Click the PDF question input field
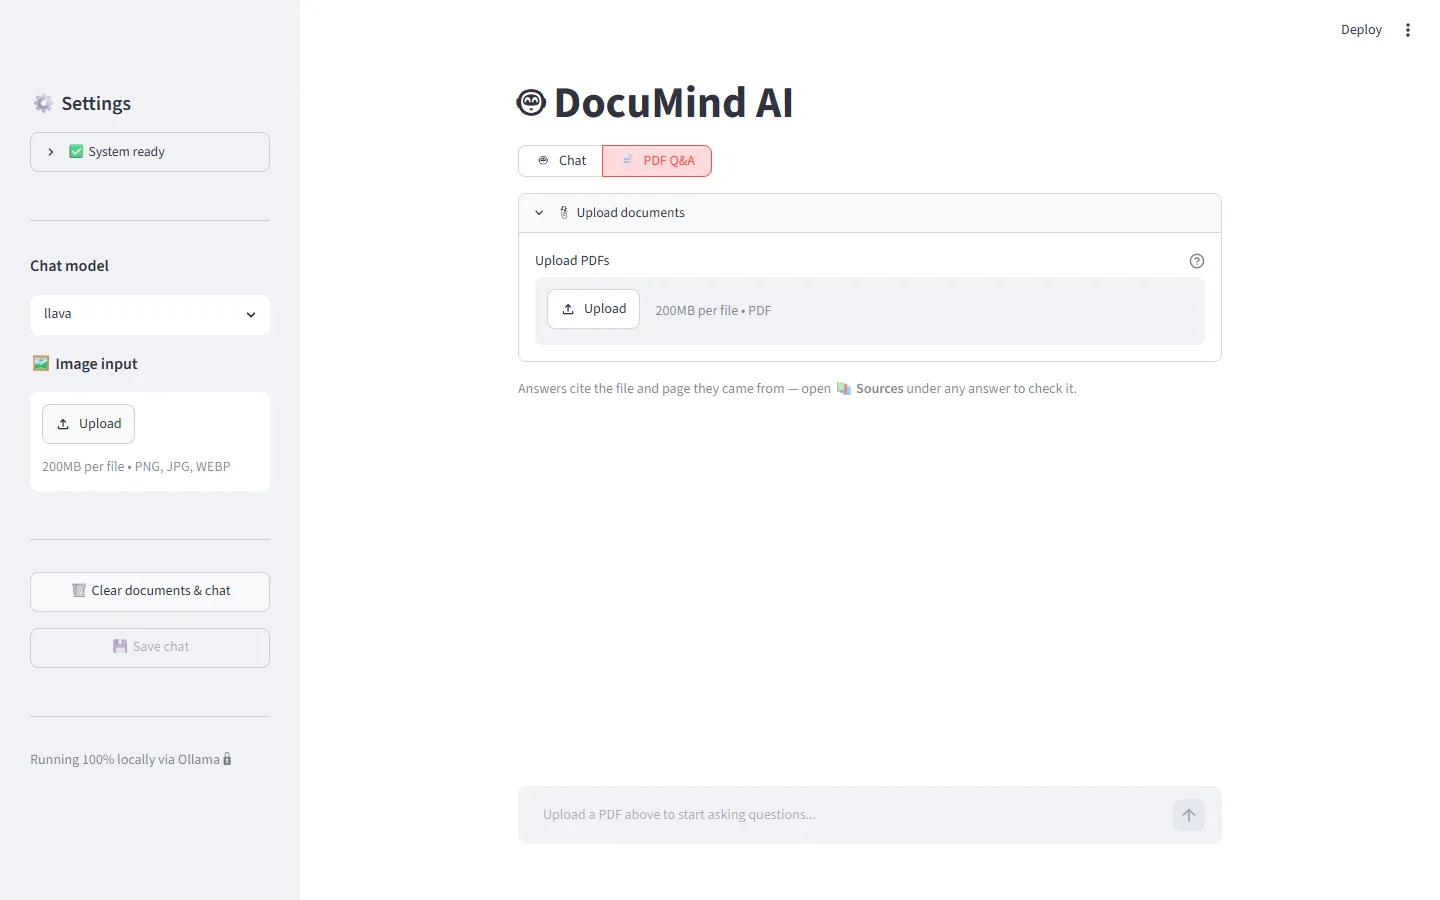 pyautogui.click(x=850, y=815)
